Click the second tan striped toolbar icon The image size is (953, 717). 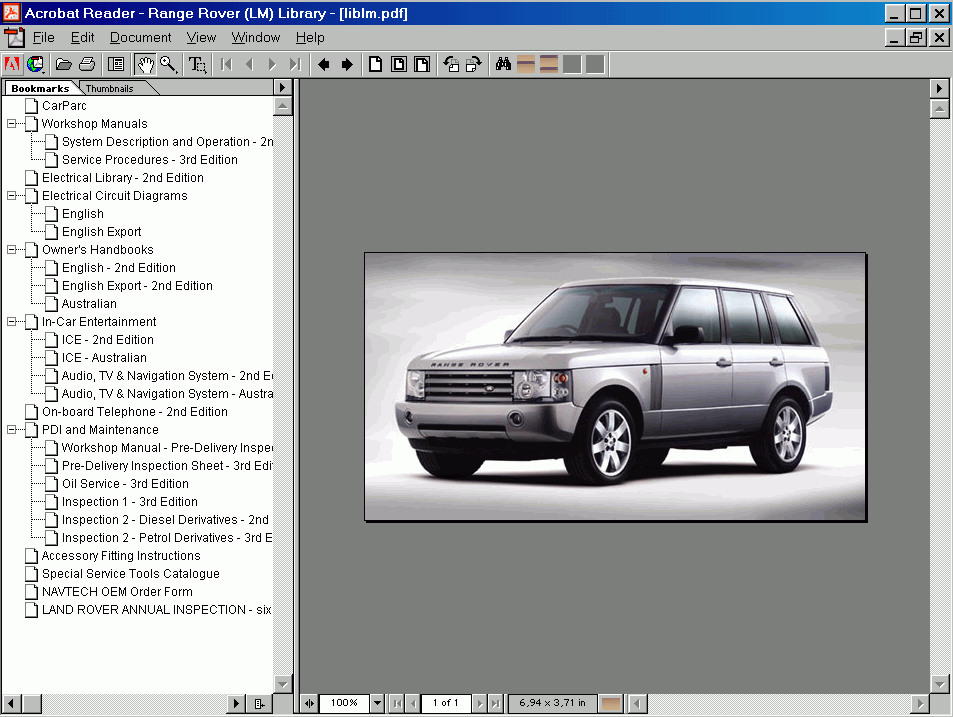pos(549,64)
